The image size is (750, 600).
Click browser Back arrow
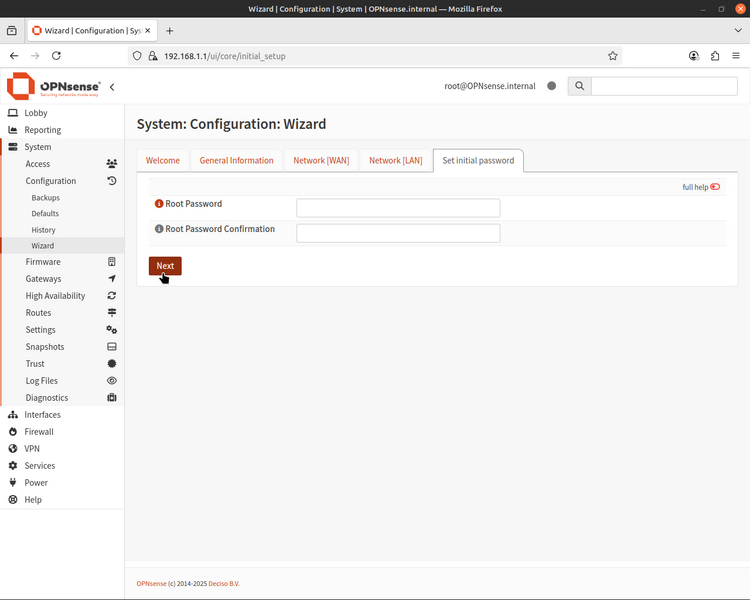point(14,56)
